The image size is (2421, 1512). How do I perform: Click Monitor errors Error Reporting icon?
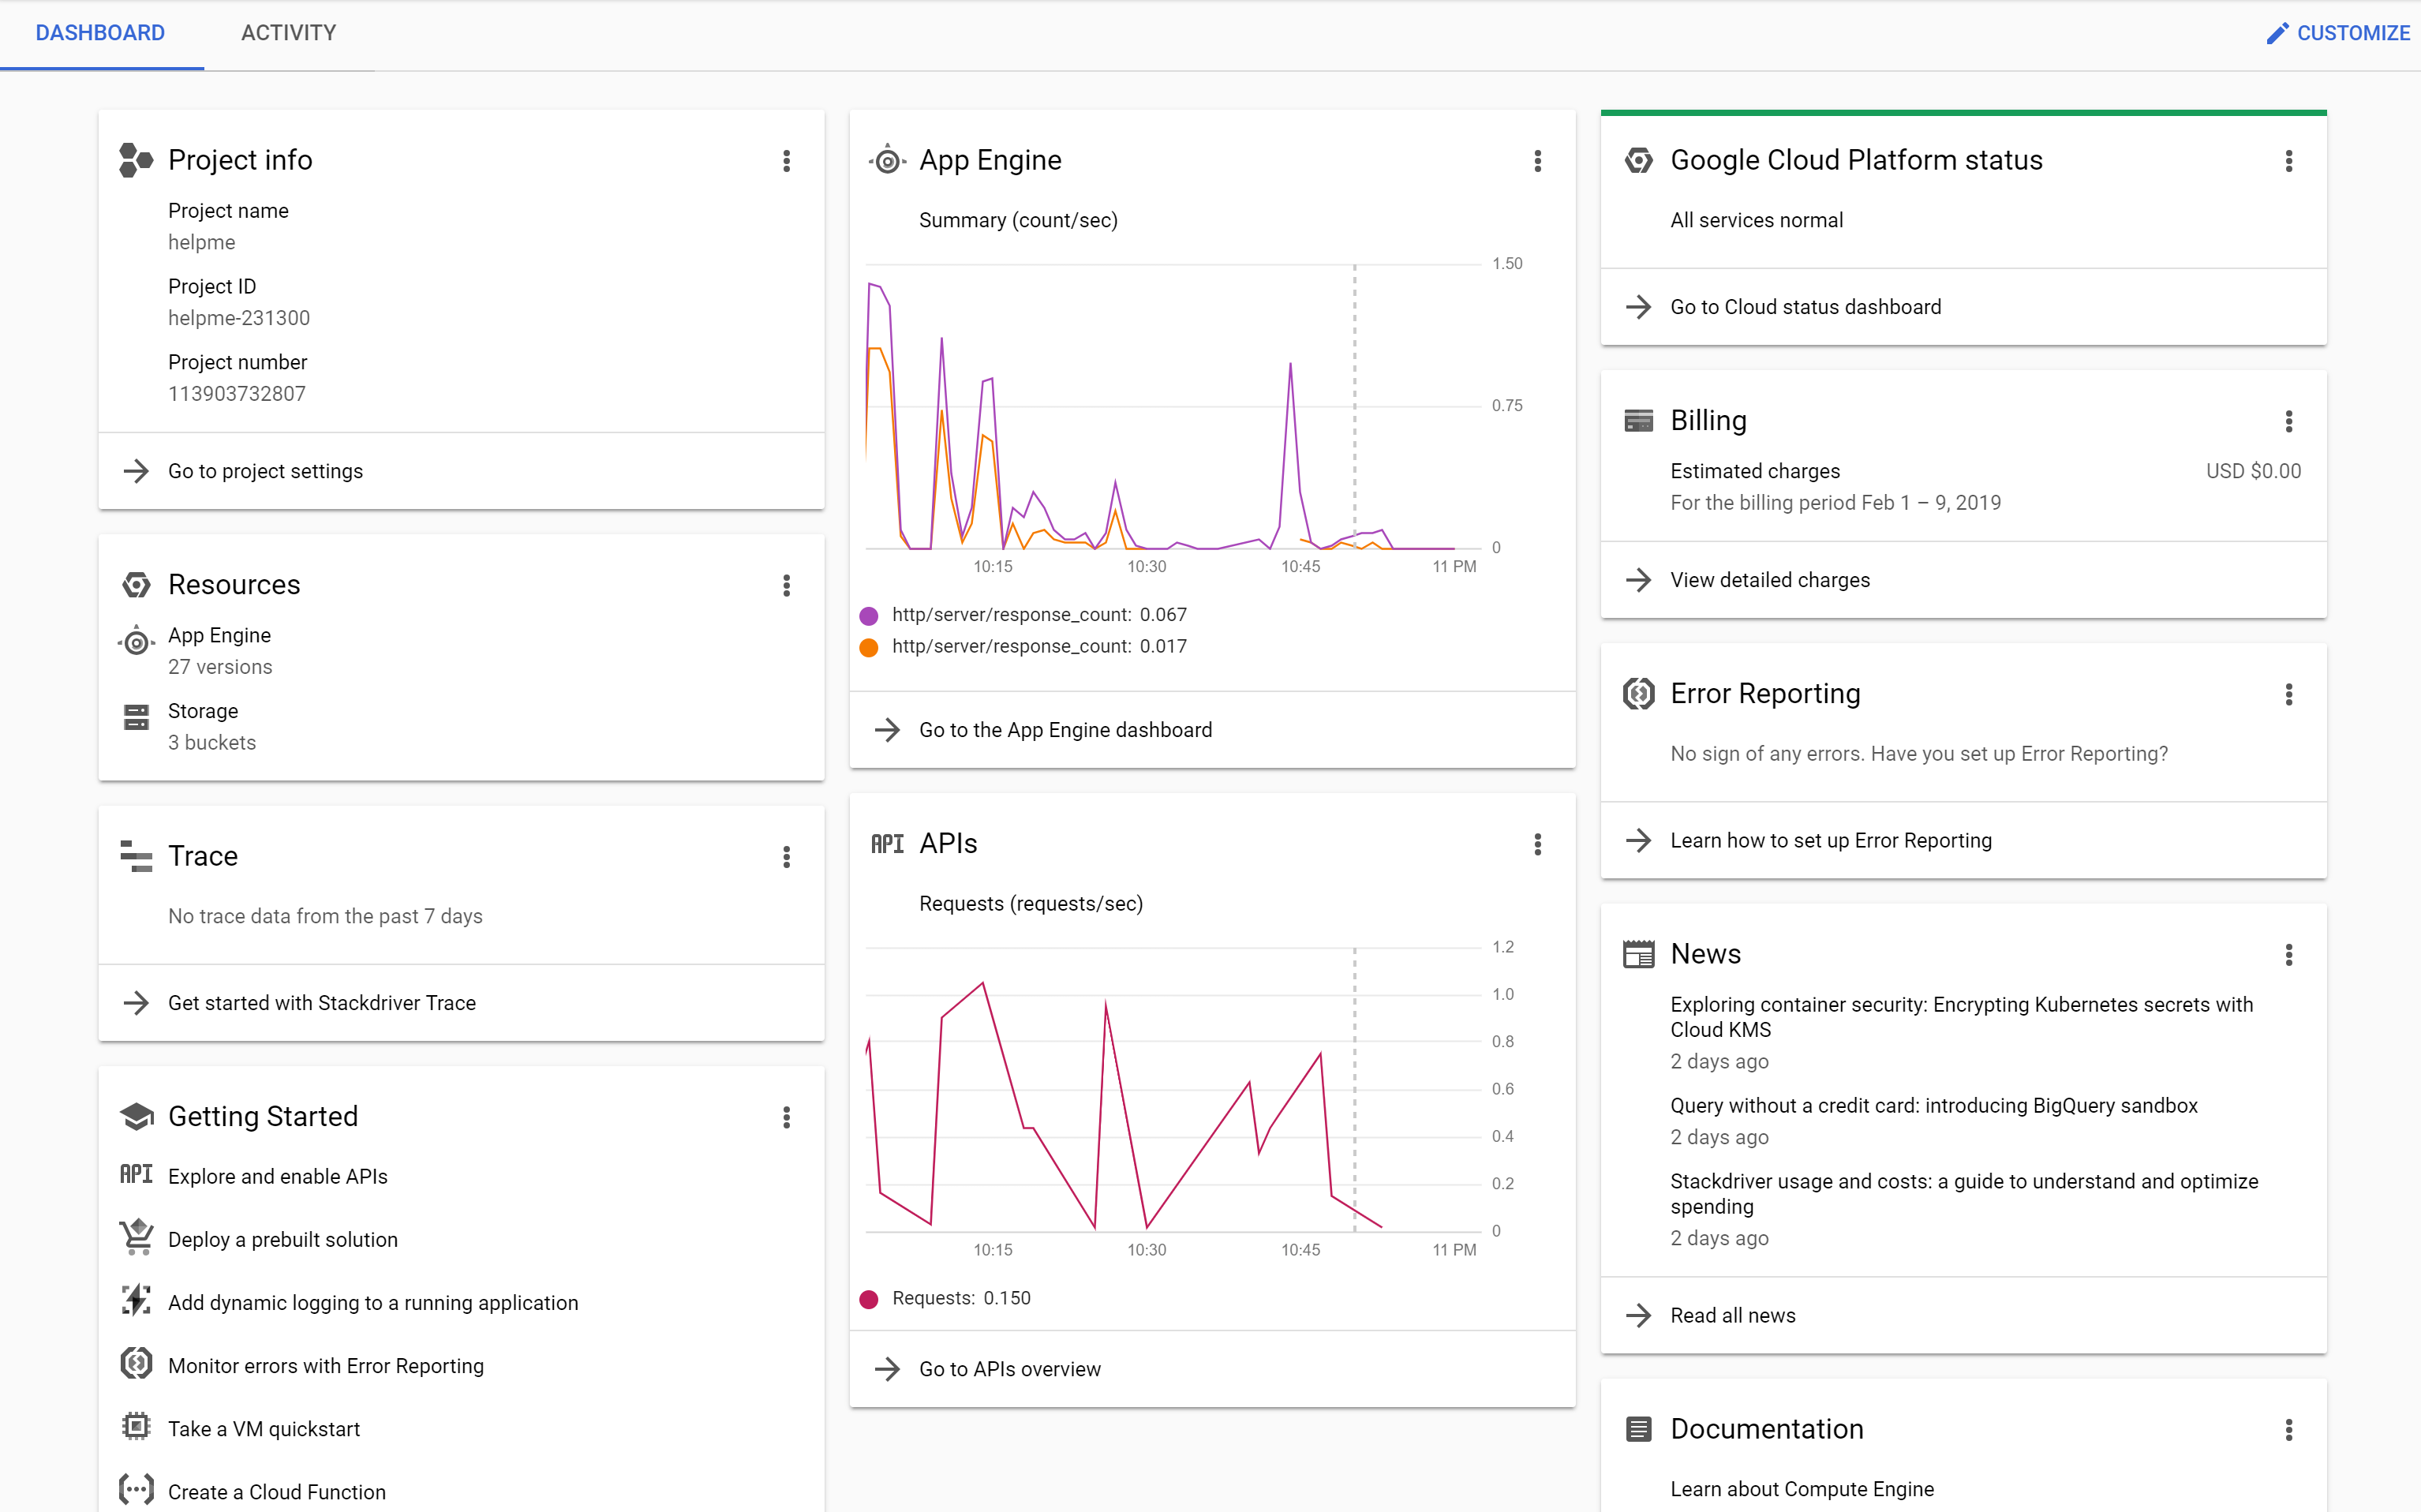[x=136, y=1364]
